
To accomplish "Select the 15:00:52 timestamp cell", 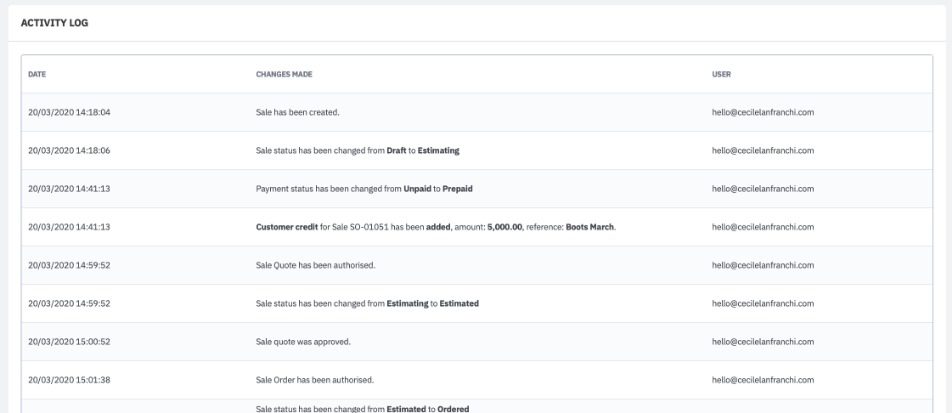I will tap(69, 341).
